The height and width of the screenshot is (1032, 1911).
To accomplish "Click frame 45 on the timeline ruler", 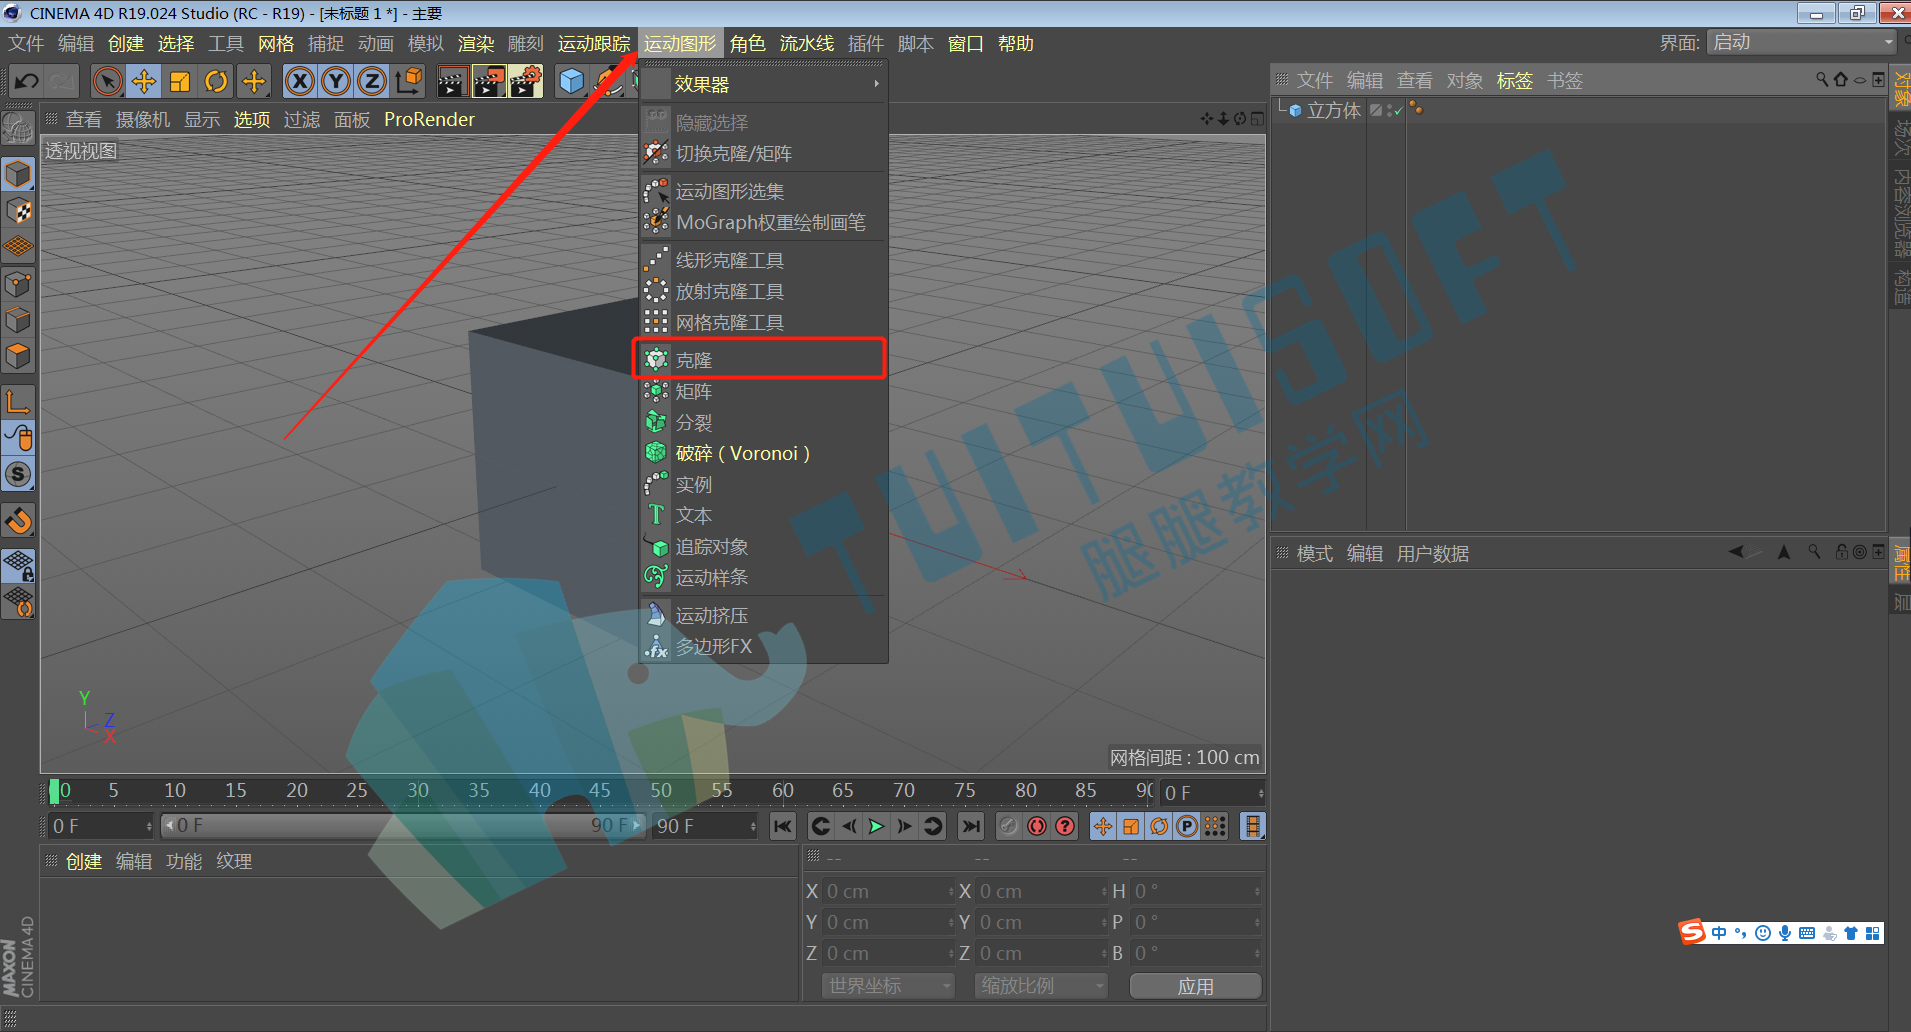I will click(x=599, y=790).
